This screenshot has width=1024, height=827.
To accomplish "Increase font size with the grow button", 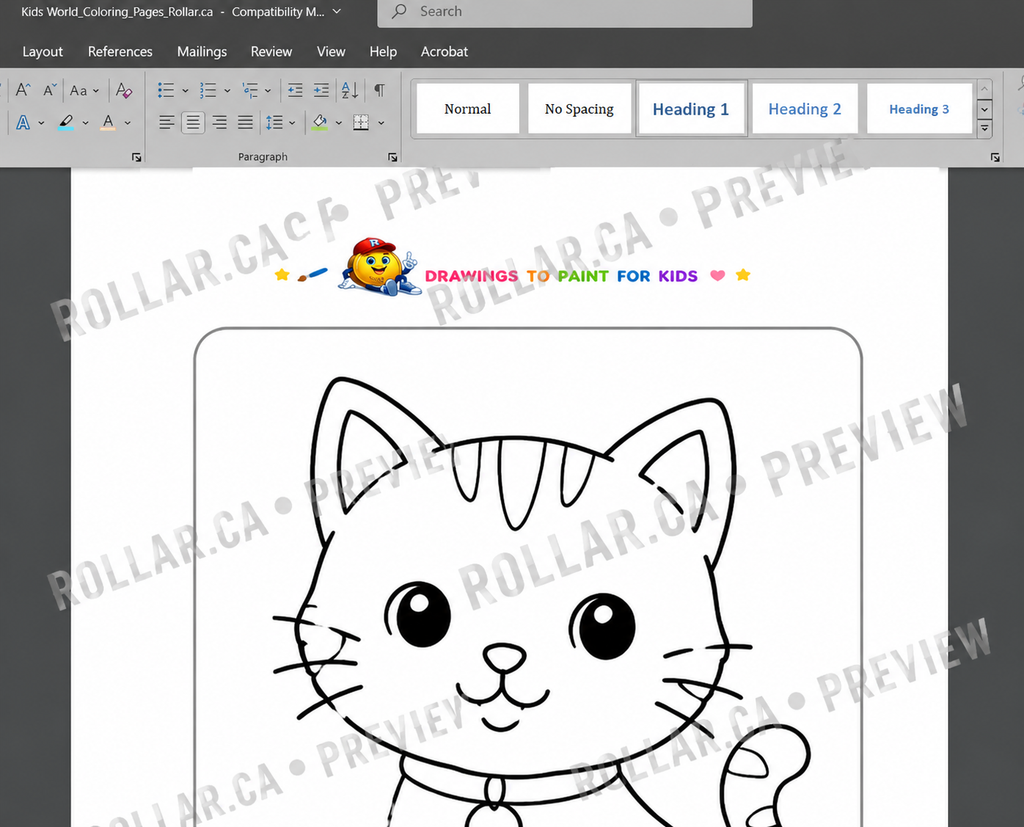I will tap(23, 90).
